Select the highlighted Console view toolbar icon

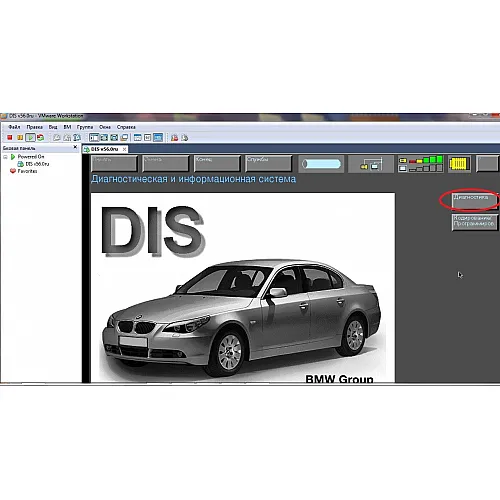[158, 137]
